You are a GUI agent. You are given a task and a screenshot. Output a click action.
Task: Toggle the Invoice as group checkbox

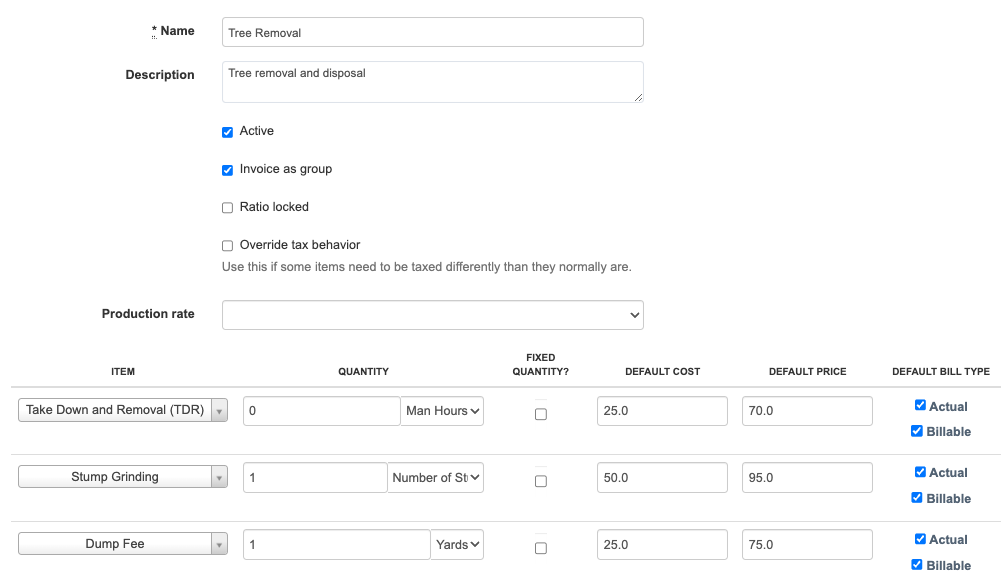[x=228, y=170]
